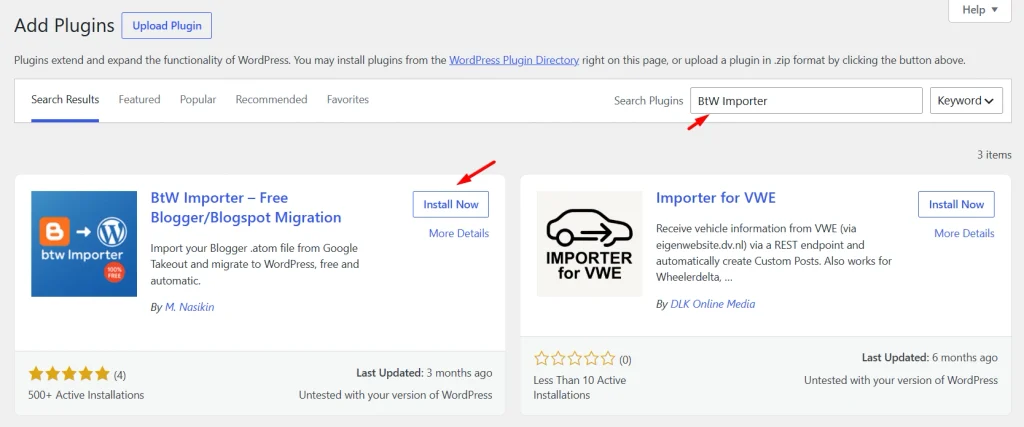Image resolution: width=1024 pixels, height=427 pixels.
Task: Click 'Less Than 10 Active Installations' text
Action: pos(580,387)
